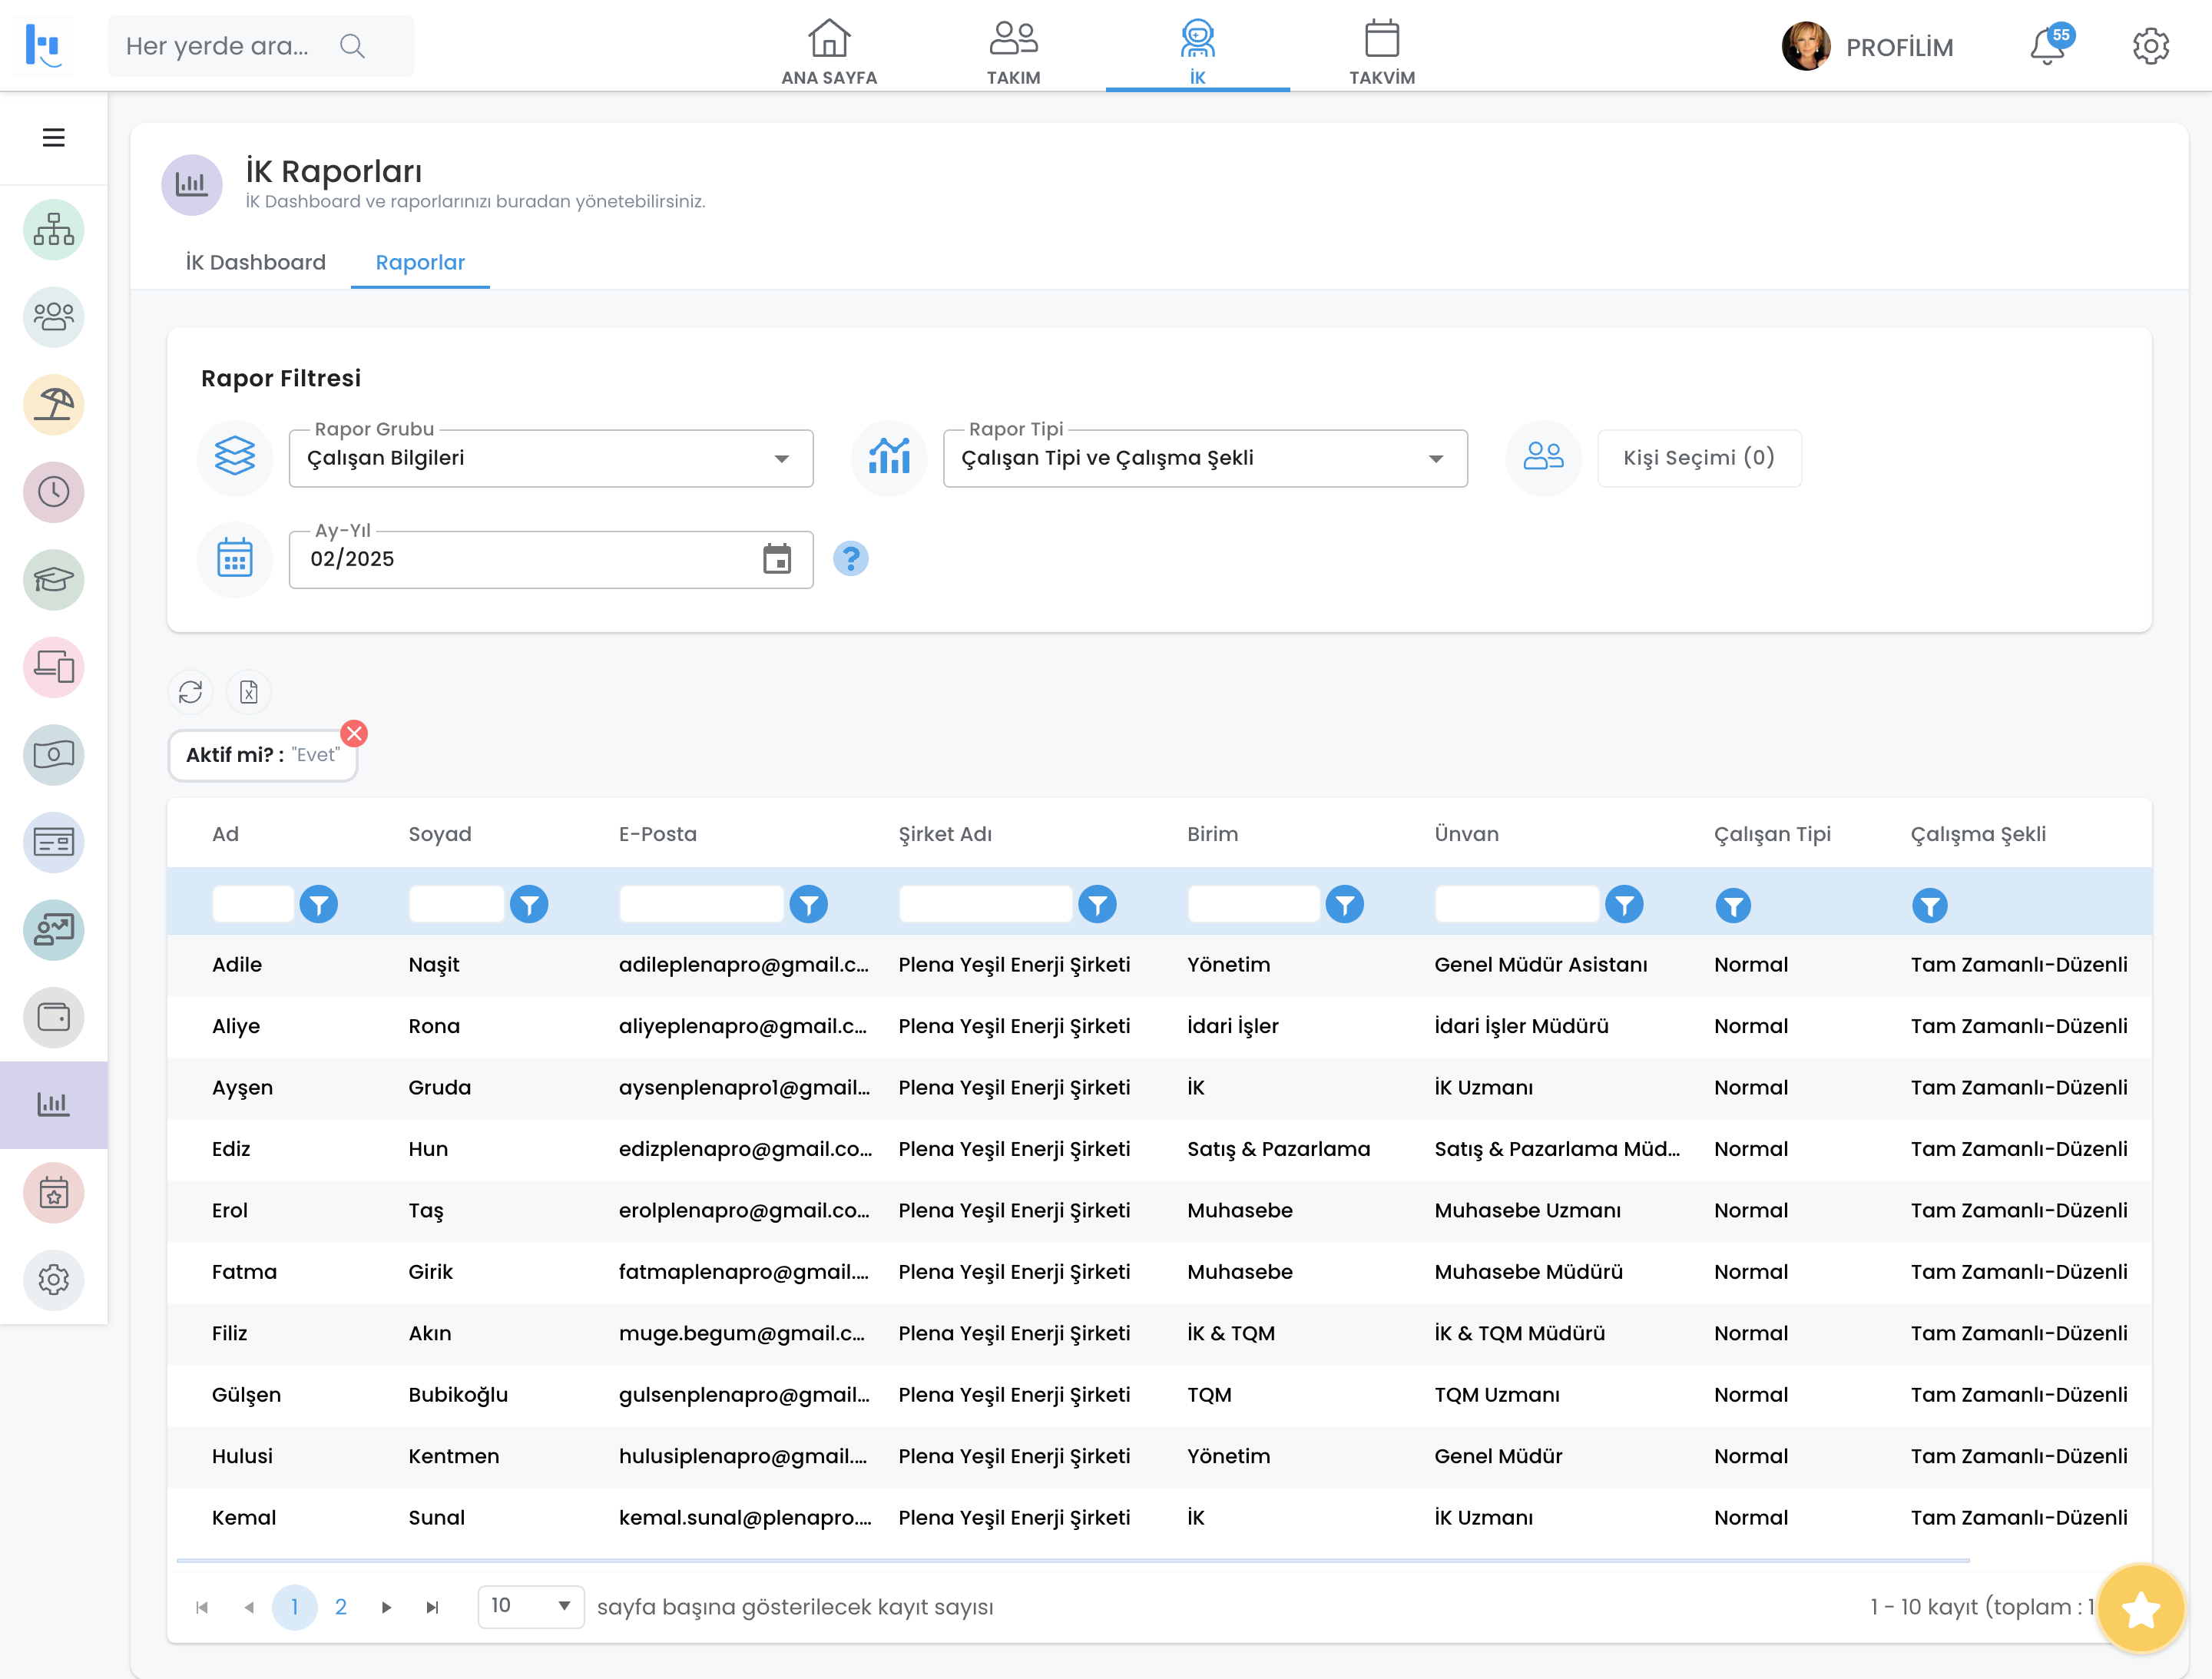The height and width of the screenshot is (1679, 2212).
Task: Go to page 2 of results
Action: pos(341,1607)
